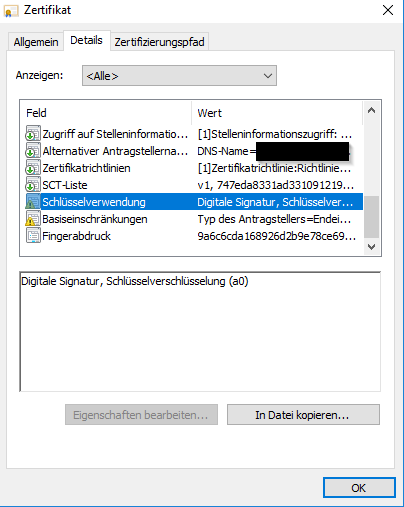The image size is (404, 507).
Task: Confirm the dialog with OK
Action: [359, 488]
